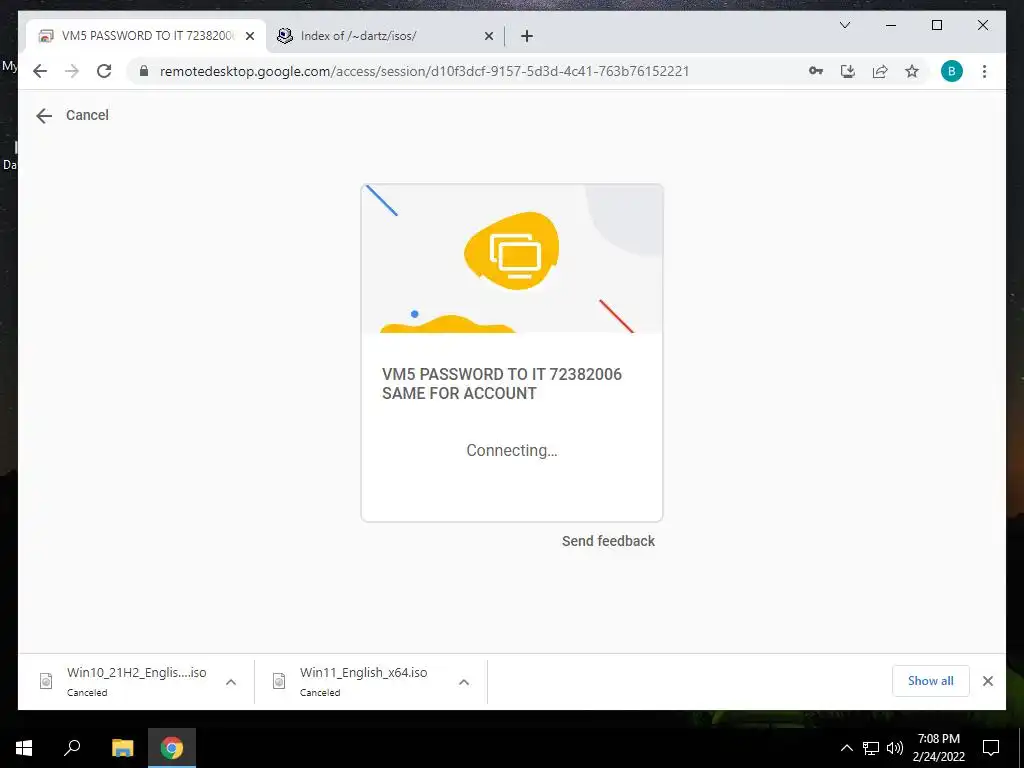
Task: Click the yellow remote desktop screens icon
Action: 512,251
